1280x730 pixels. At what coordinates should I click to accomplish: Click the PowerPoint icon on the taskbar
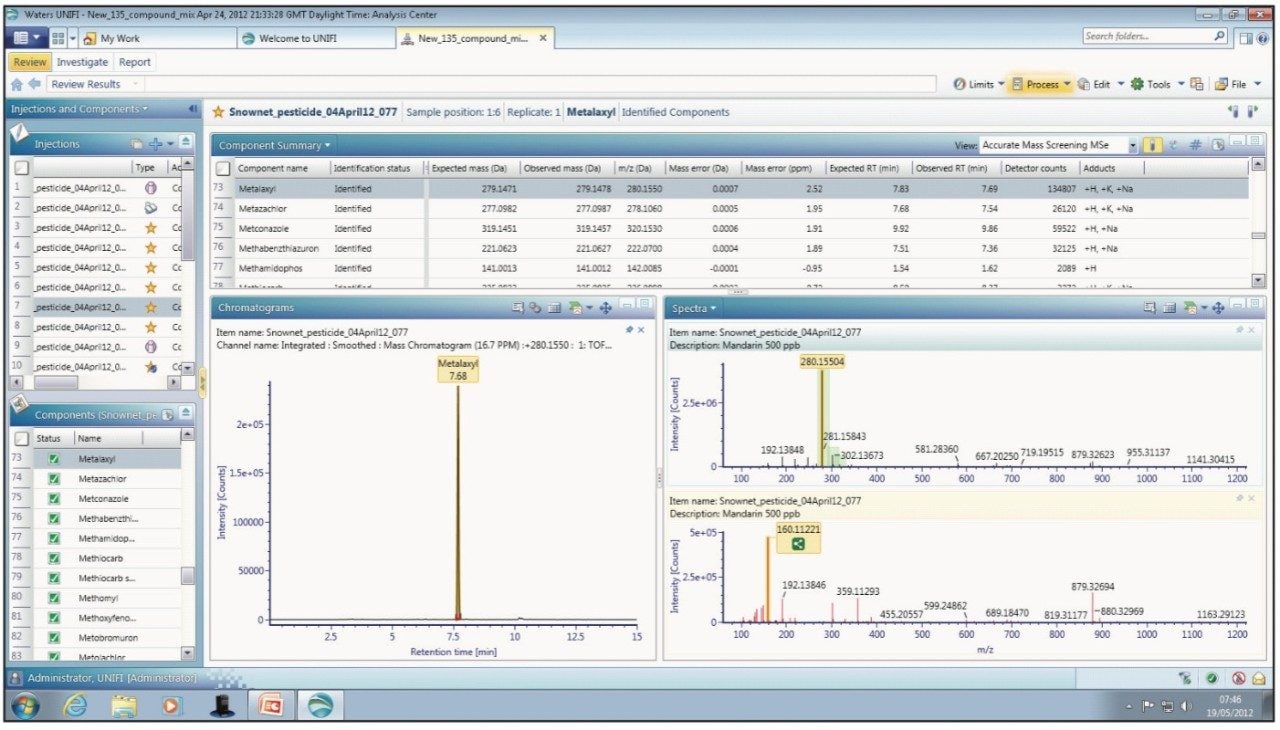click(x=271, y=705)
